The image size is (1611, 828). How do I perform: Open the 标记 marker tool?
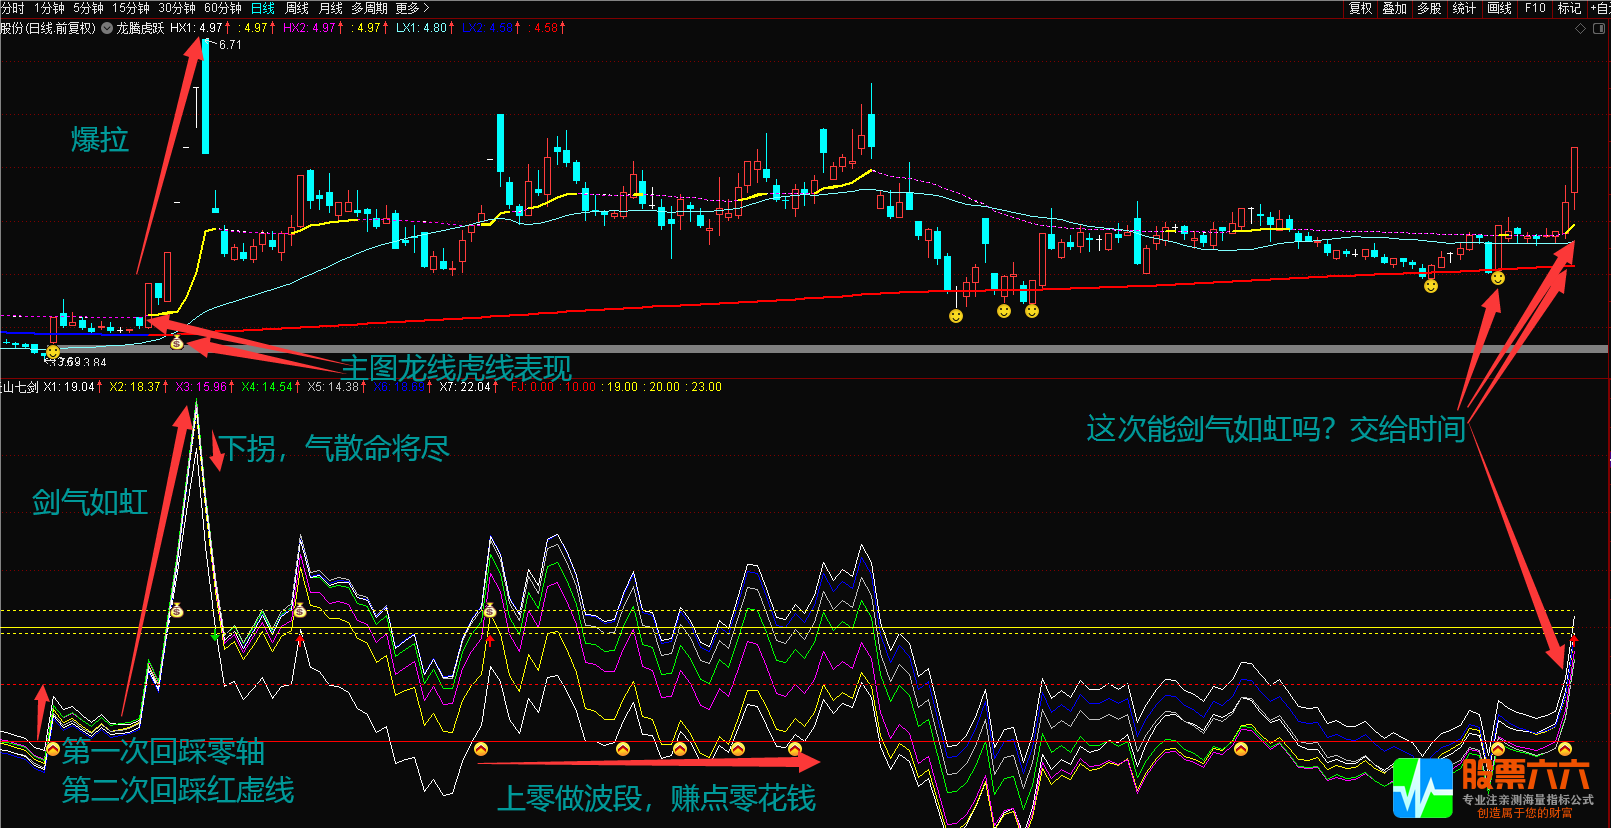1569,8
